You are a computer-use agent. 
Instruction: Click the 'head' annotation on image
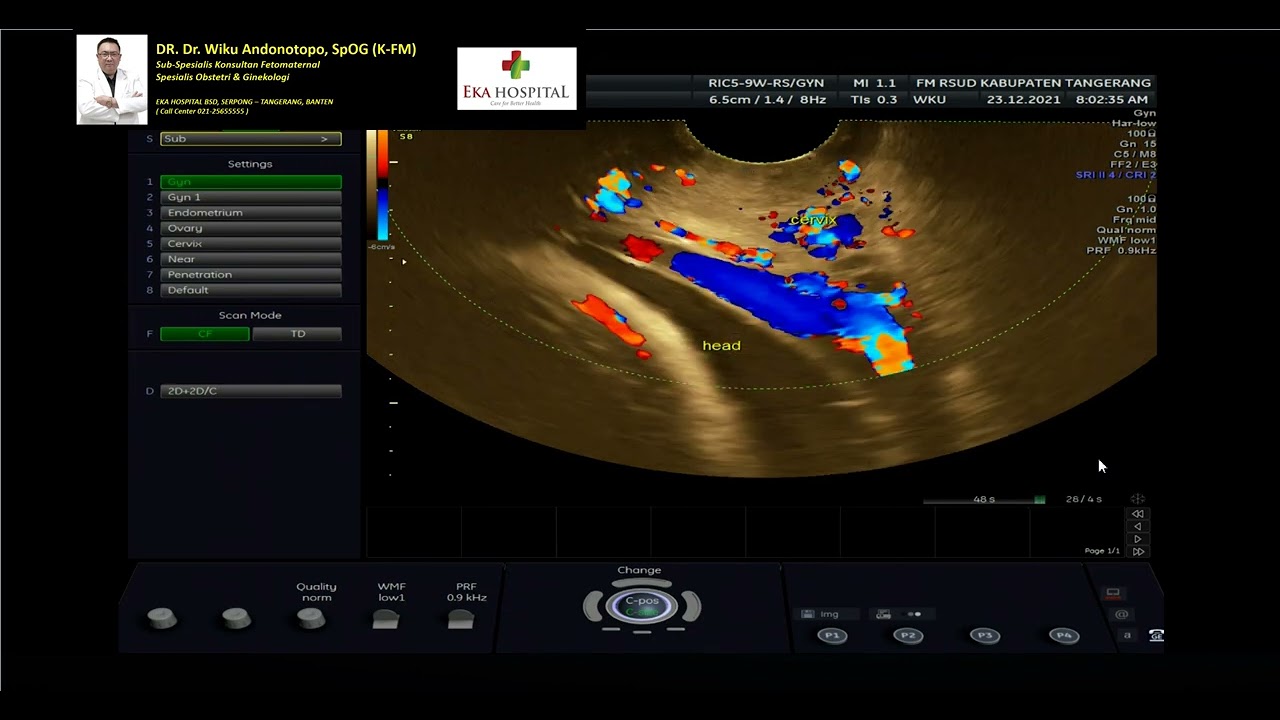coord(721,346)
